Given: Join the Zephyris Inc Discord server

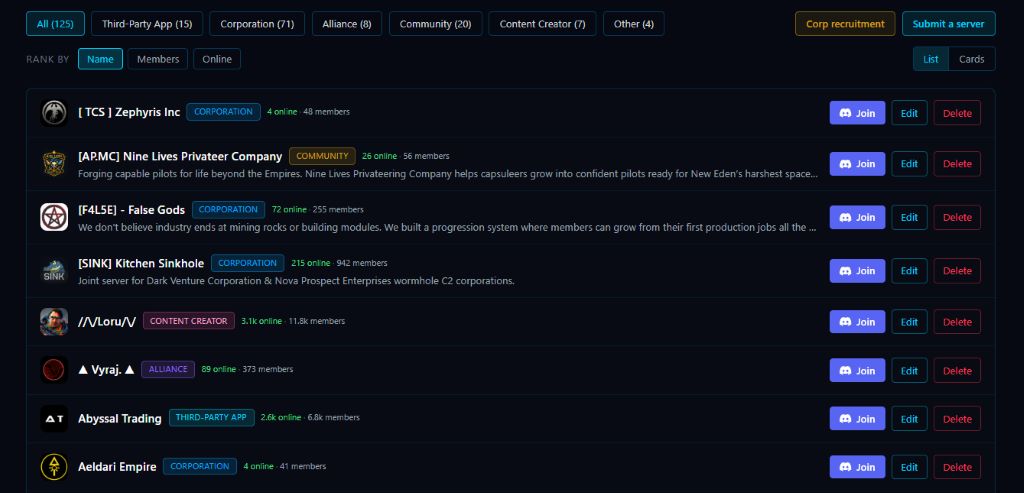Looking at the screenshot, I should tap(857, 113).
